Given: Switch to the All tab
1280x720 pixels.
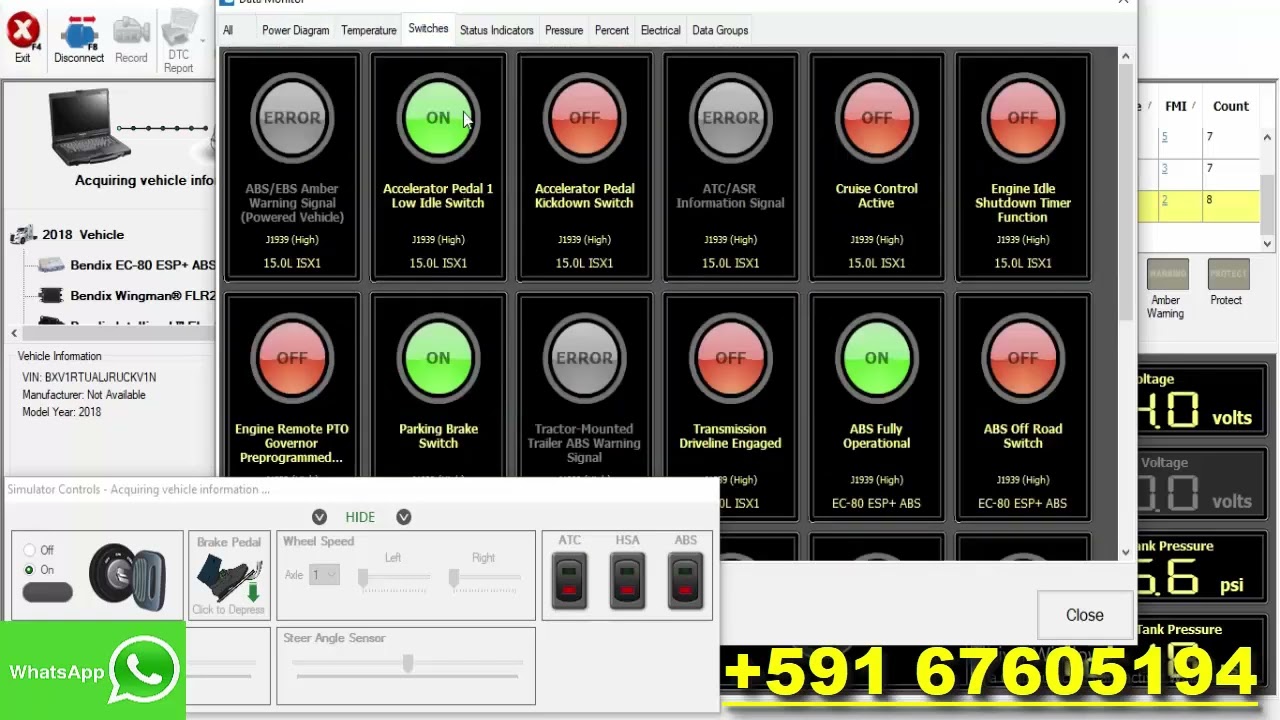Looking at the screenshot, I should click(x=228, y=30).
